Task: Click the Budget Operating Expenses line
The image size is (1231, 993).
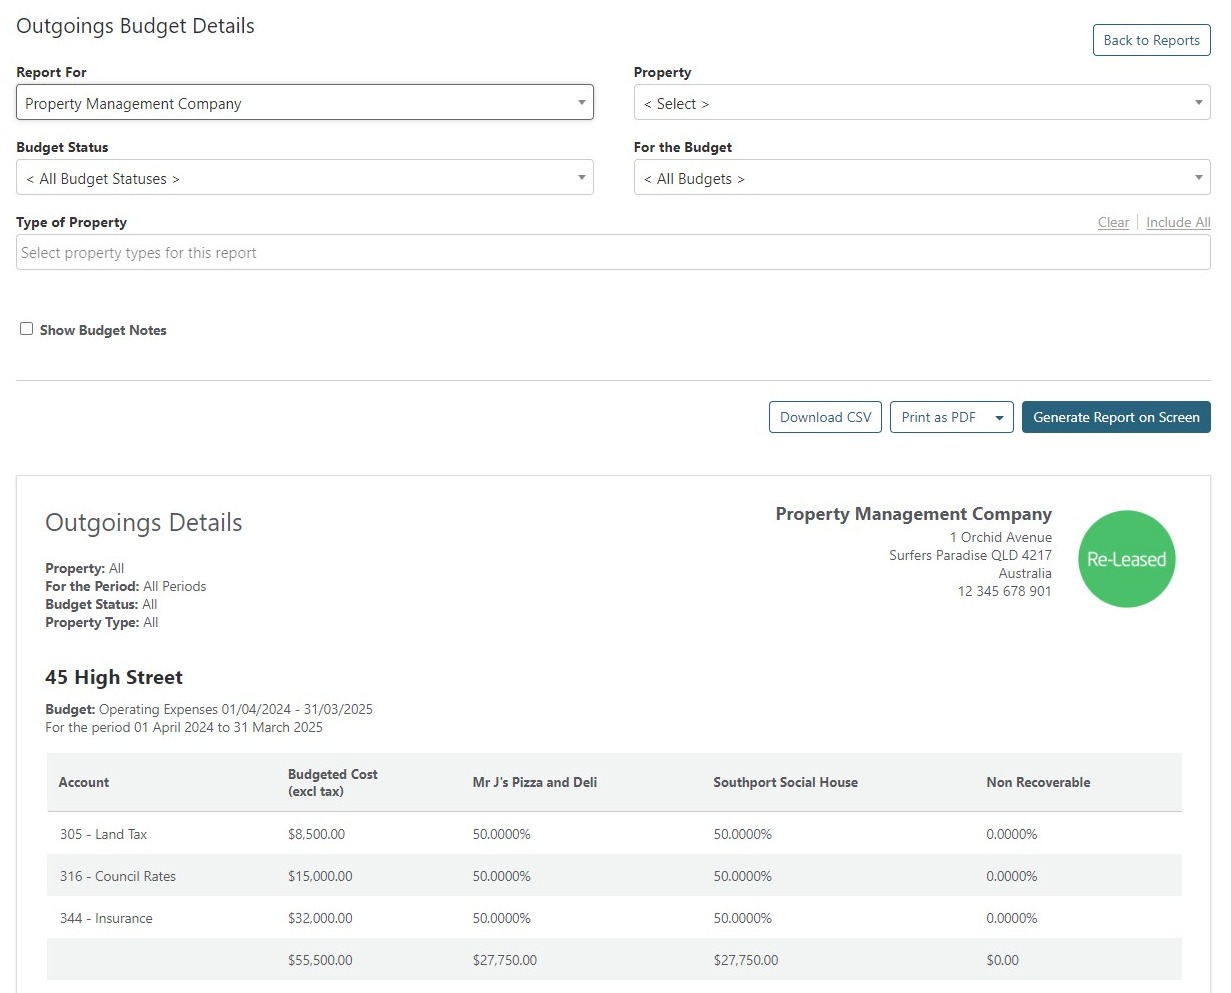Action: click(x=209, y=709)
